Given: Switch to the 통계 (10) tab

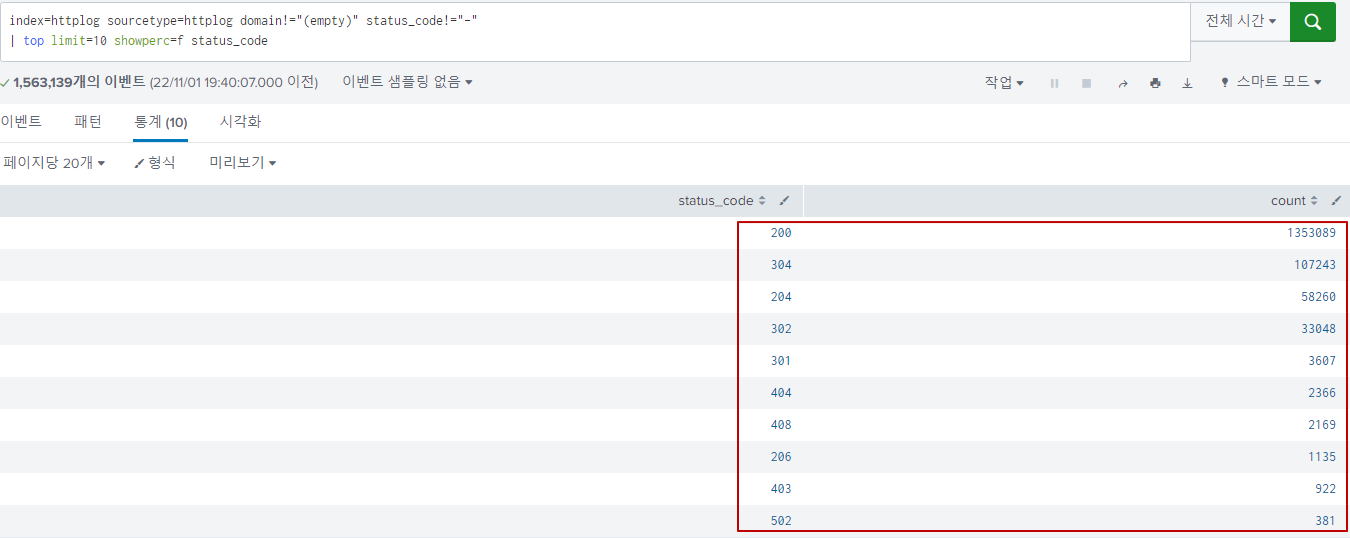Looking at the screenshot, I should 160,122.
